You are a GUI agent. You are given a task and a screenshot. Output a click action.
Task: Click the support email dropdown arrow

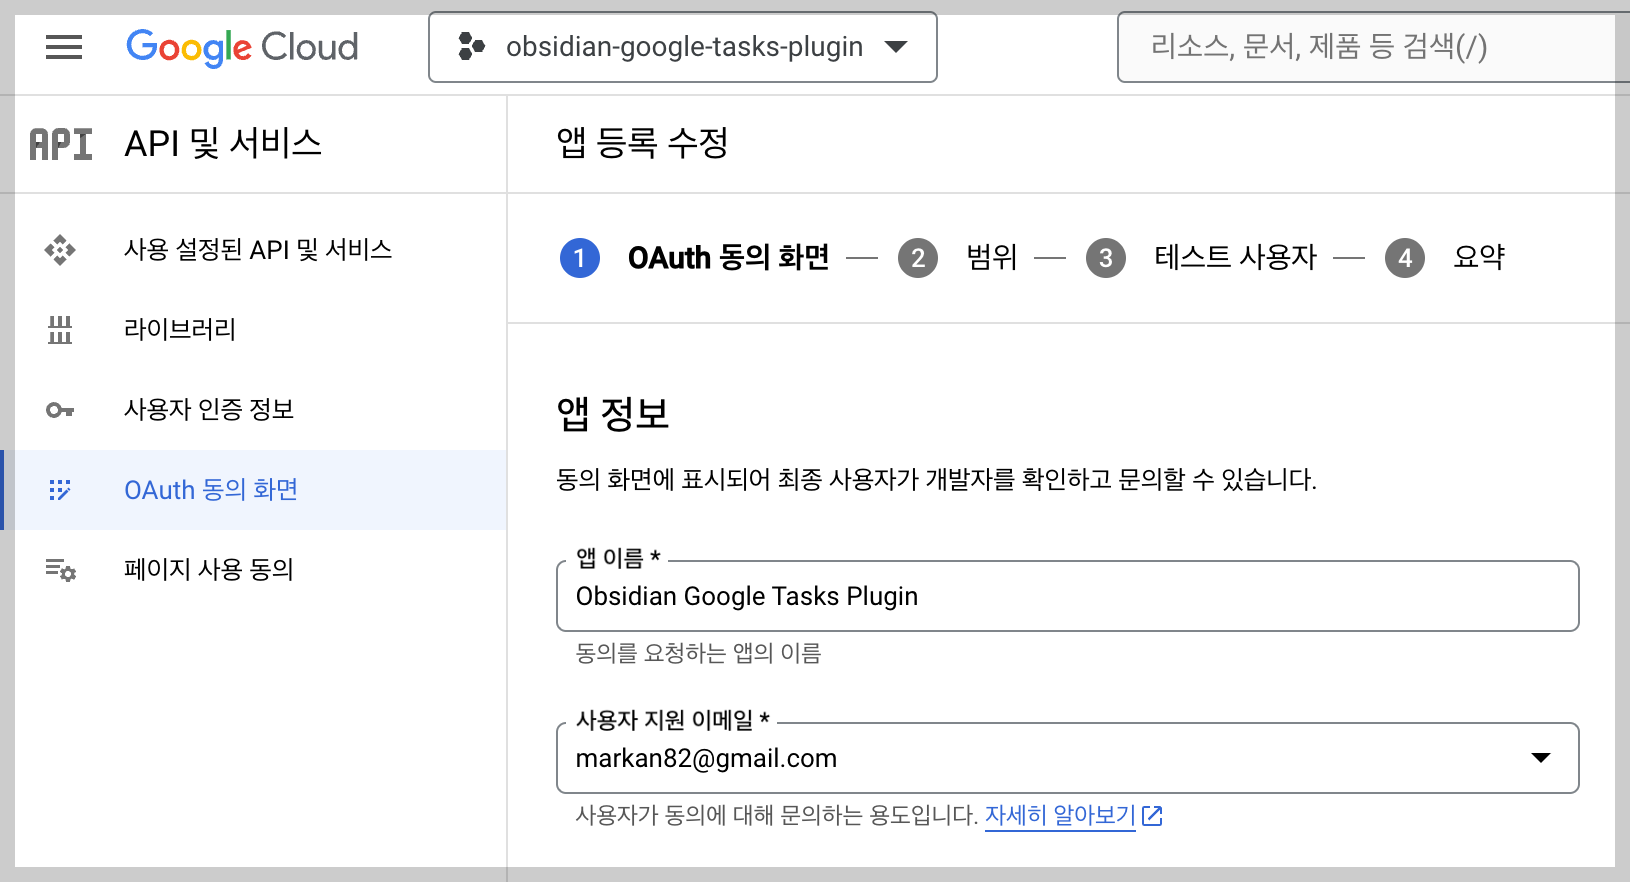pyautogui.click(x=1541, y=758)
